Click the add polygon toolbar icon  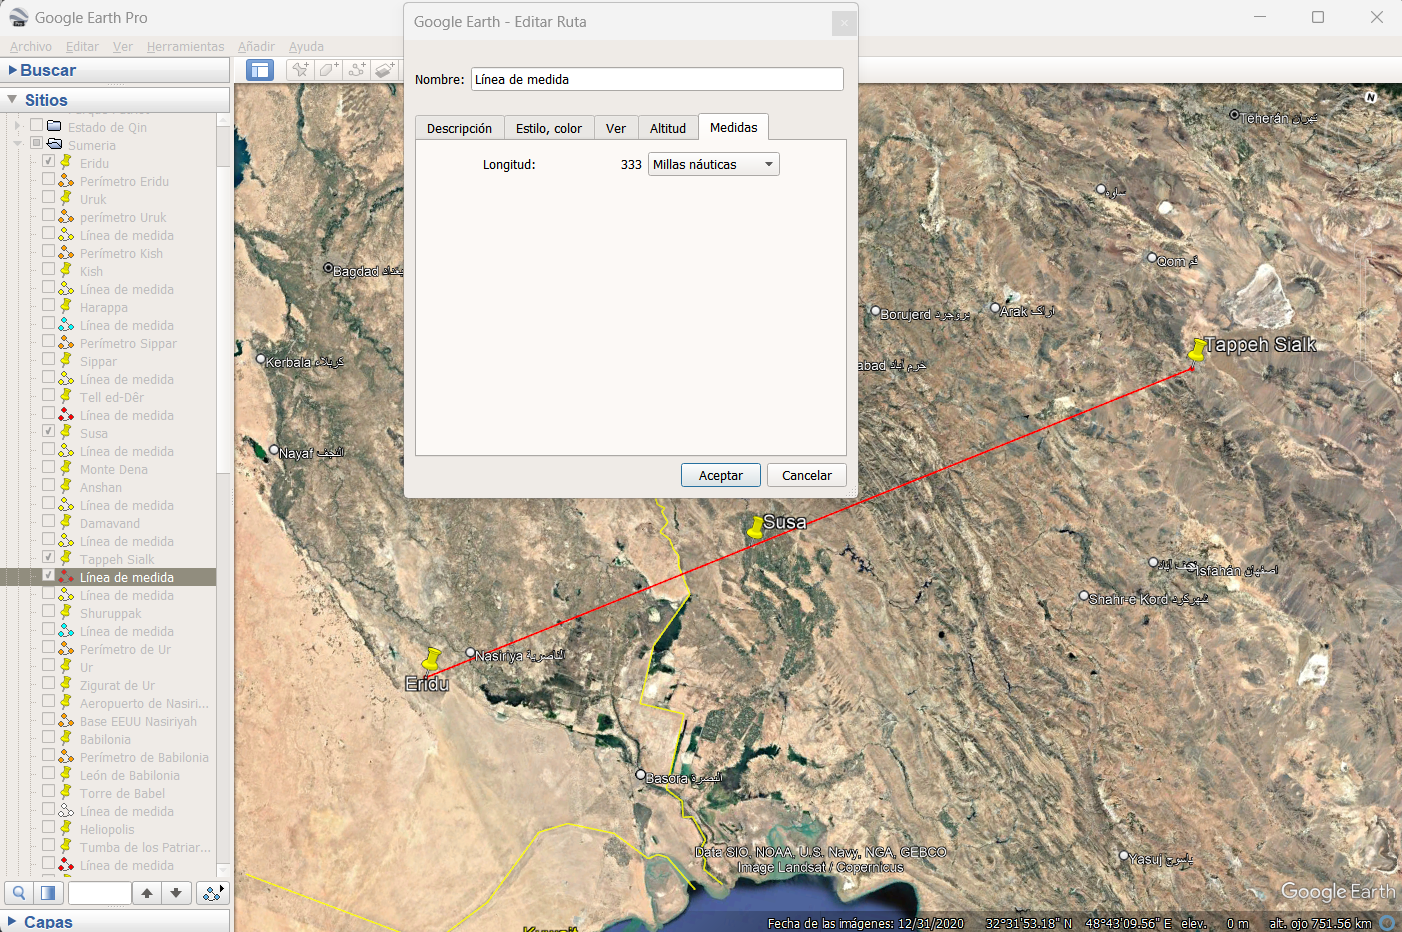329,70
